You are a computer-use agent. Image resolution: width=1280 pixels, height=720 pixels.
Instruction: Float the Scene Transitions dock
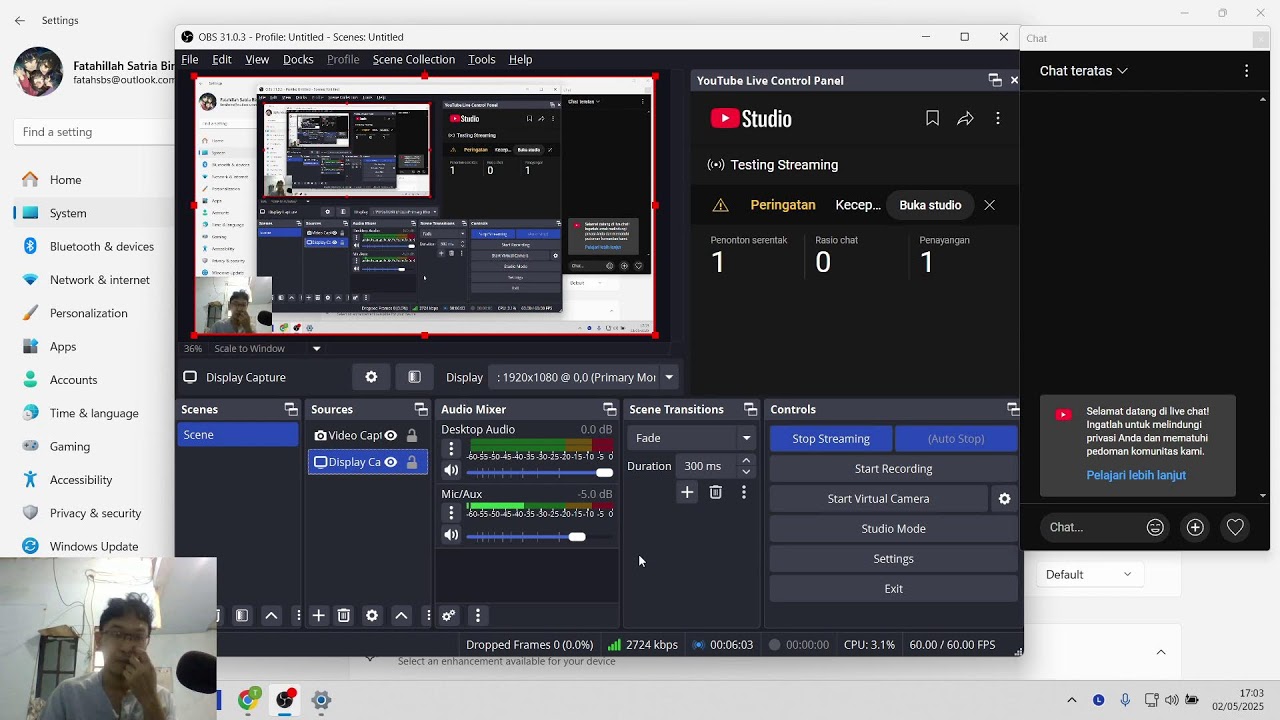tap(750, 410)
